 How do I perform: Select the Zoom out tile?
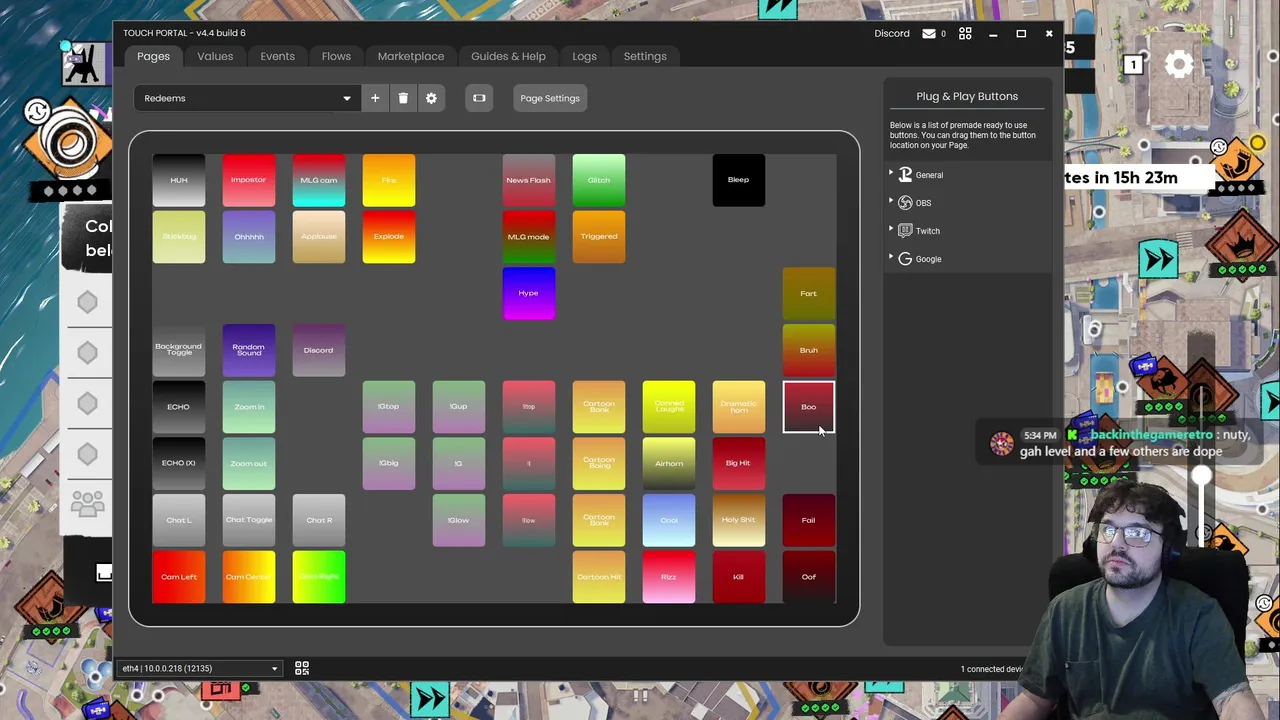point(249,463)
